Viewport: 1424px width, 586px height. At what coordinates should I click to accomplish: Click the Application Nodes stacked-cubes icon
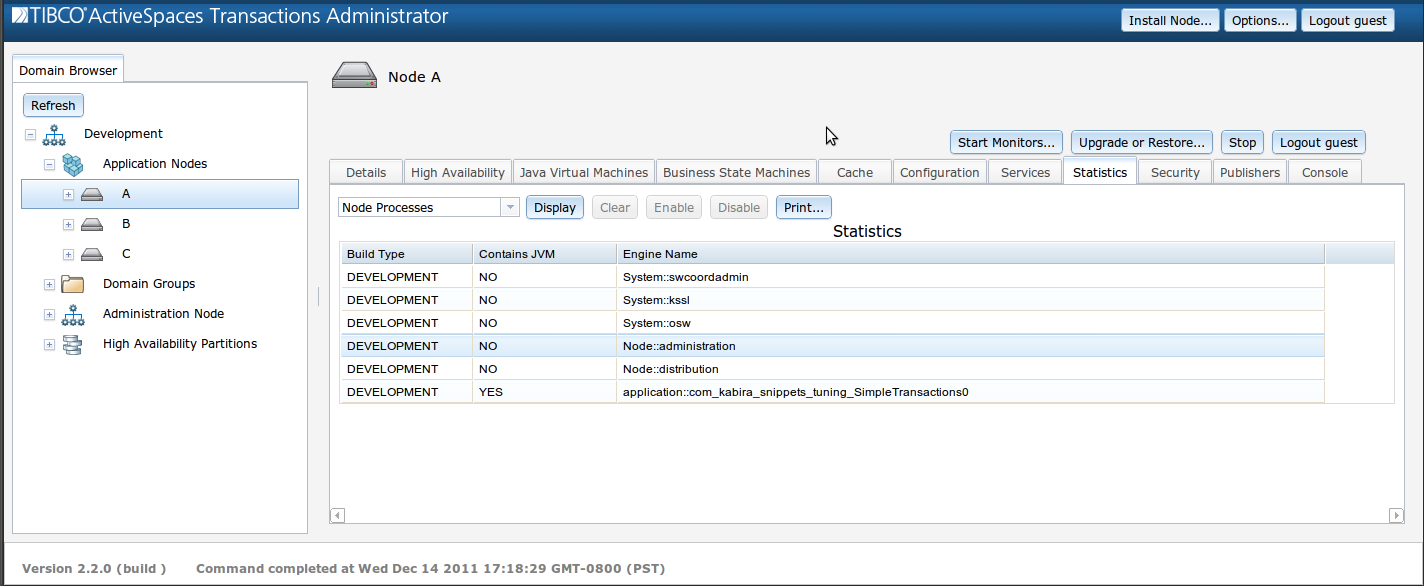point(72,163)
